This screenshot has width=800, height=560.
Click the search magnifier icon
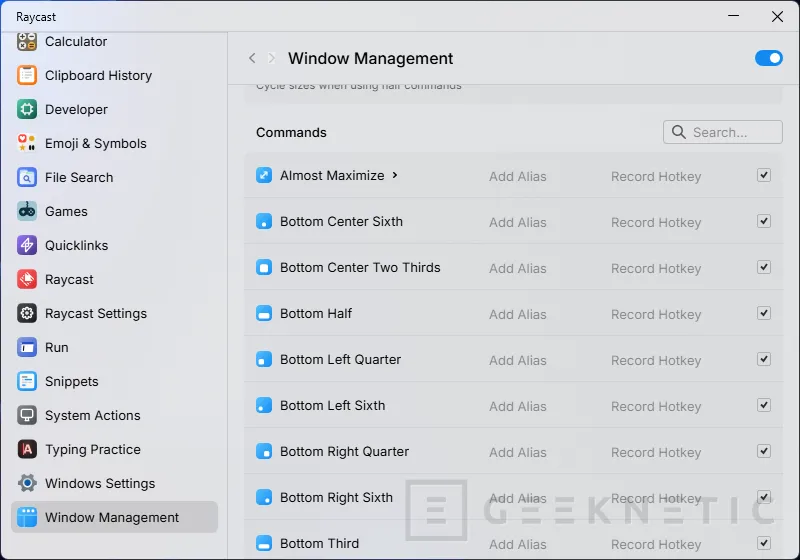click(x=679, y=132)
